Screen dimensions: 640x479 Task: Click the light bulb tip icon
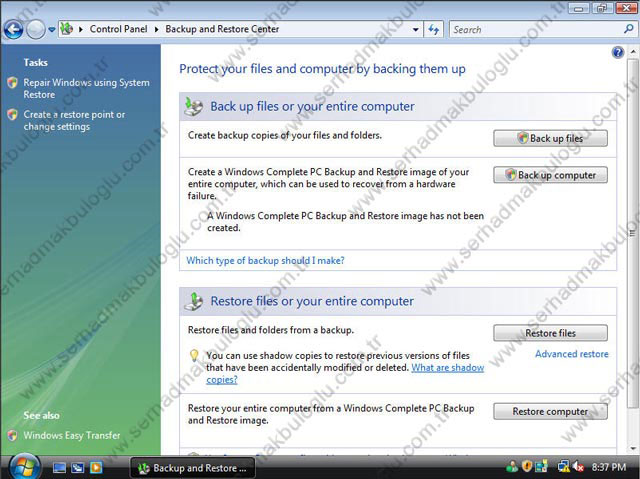coord(194,355)
